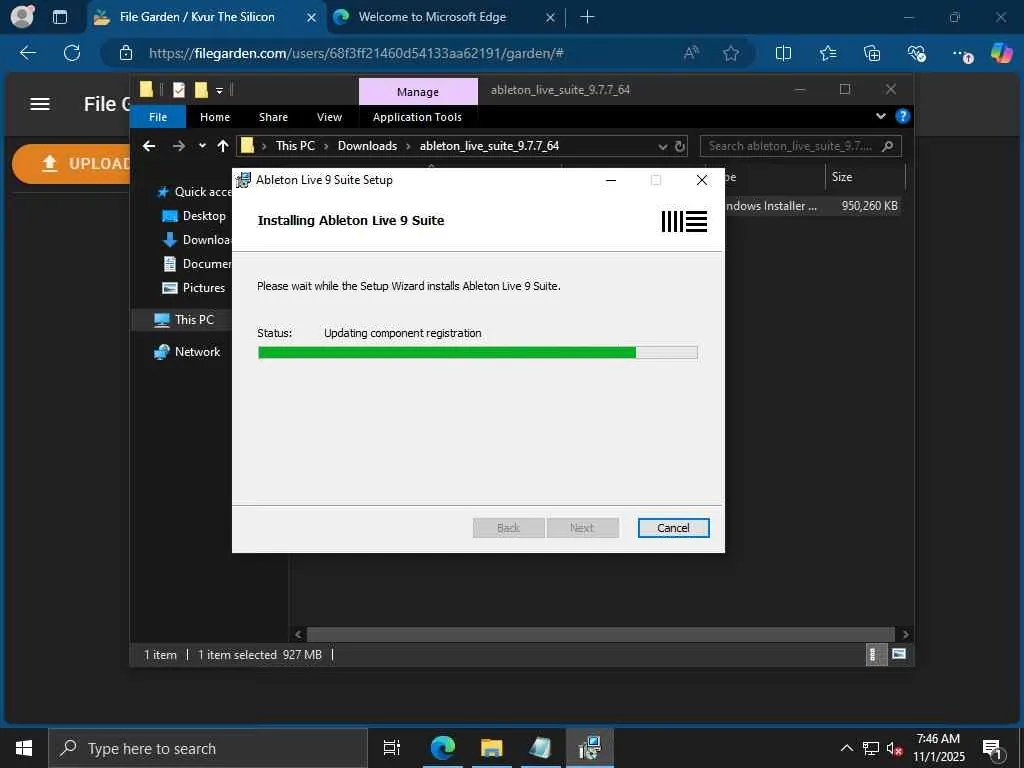This screenshot has width=1024, height=768.
Task: Sort files by the Size column
Action: pyautogui.click(x=865, y=177)
